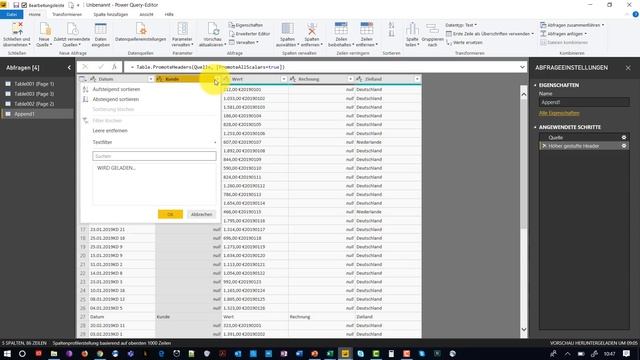Click the save icon in title bar
Viewport: 640px width, 360px height.
pyautogui.click(x=16, y=5)
